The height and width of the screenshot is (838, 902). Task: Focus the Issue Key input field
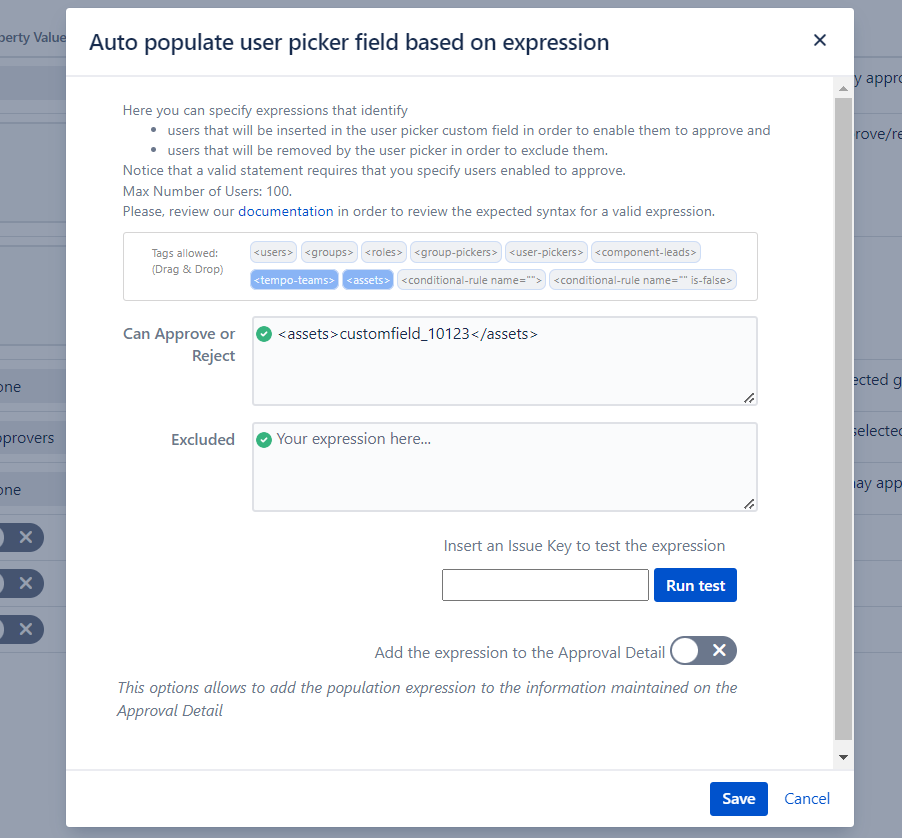(545, 585)
